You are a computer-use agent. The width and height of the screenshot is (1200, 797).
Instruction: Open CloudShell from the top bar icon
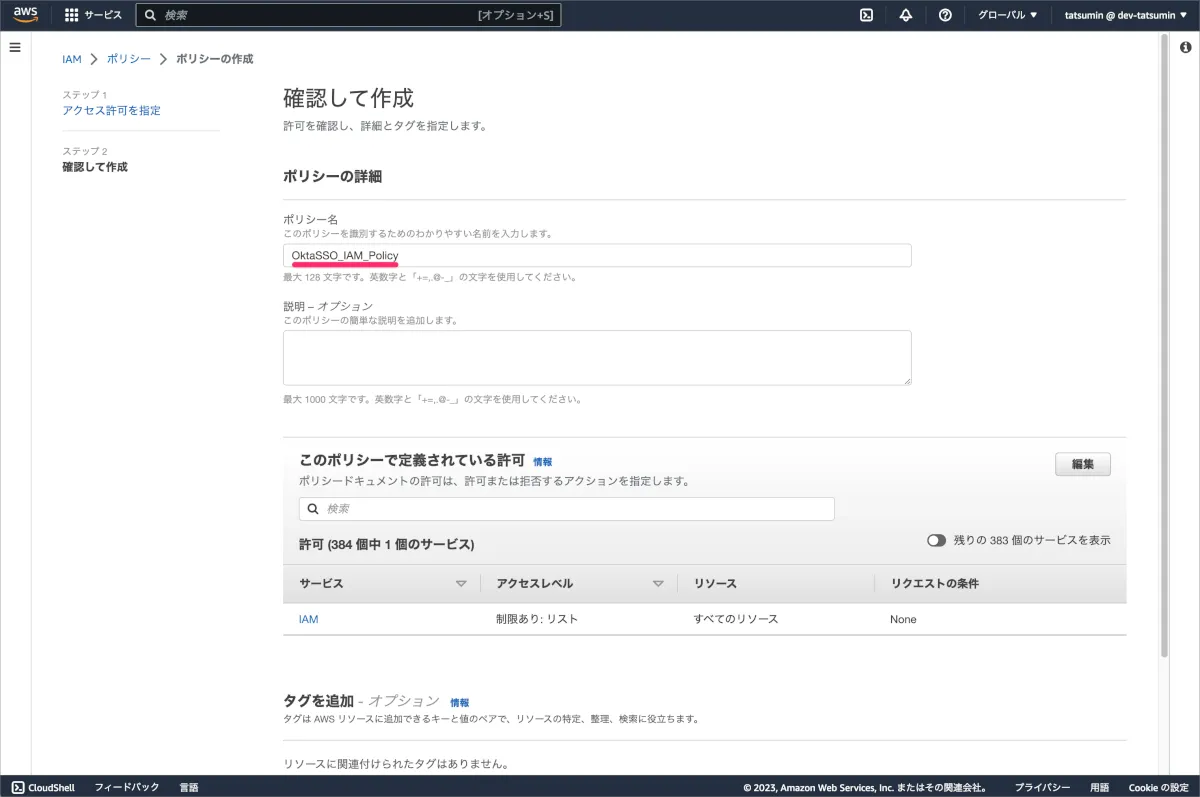tap(867, 15)
